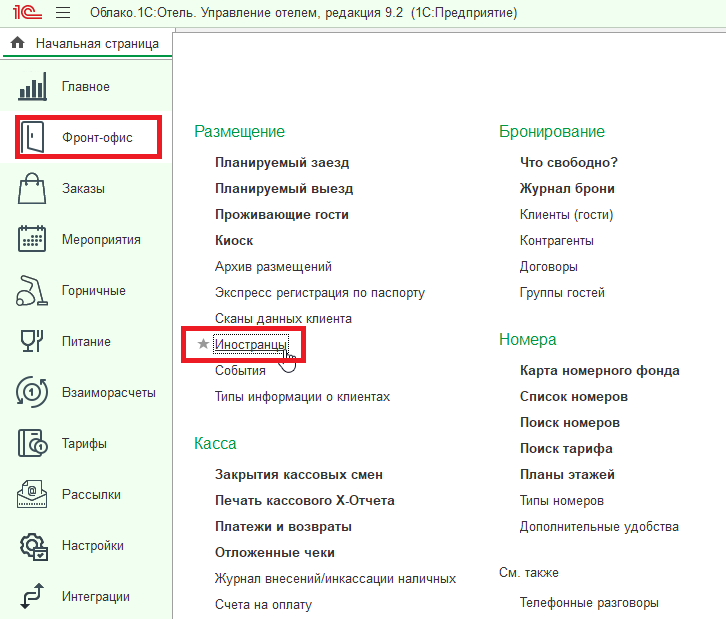726x619 pixels.
Task: Open Закрытия кассовых смен
Action: (299, 475)
